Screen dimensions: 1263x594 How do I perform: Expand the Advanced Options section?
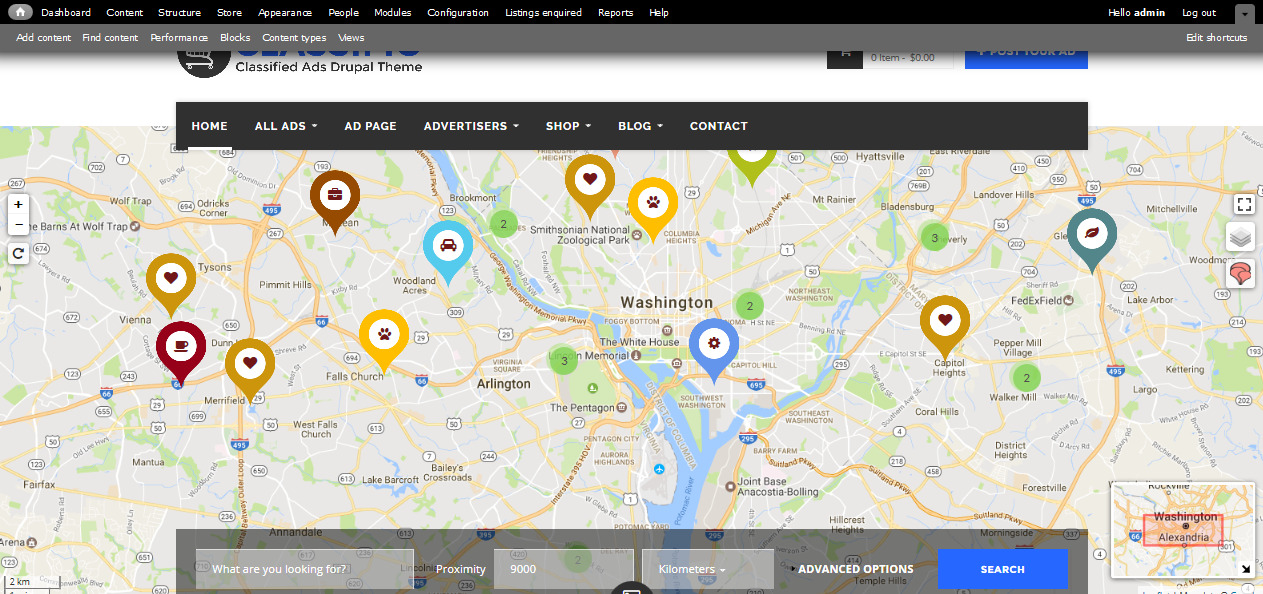(855, 569)
